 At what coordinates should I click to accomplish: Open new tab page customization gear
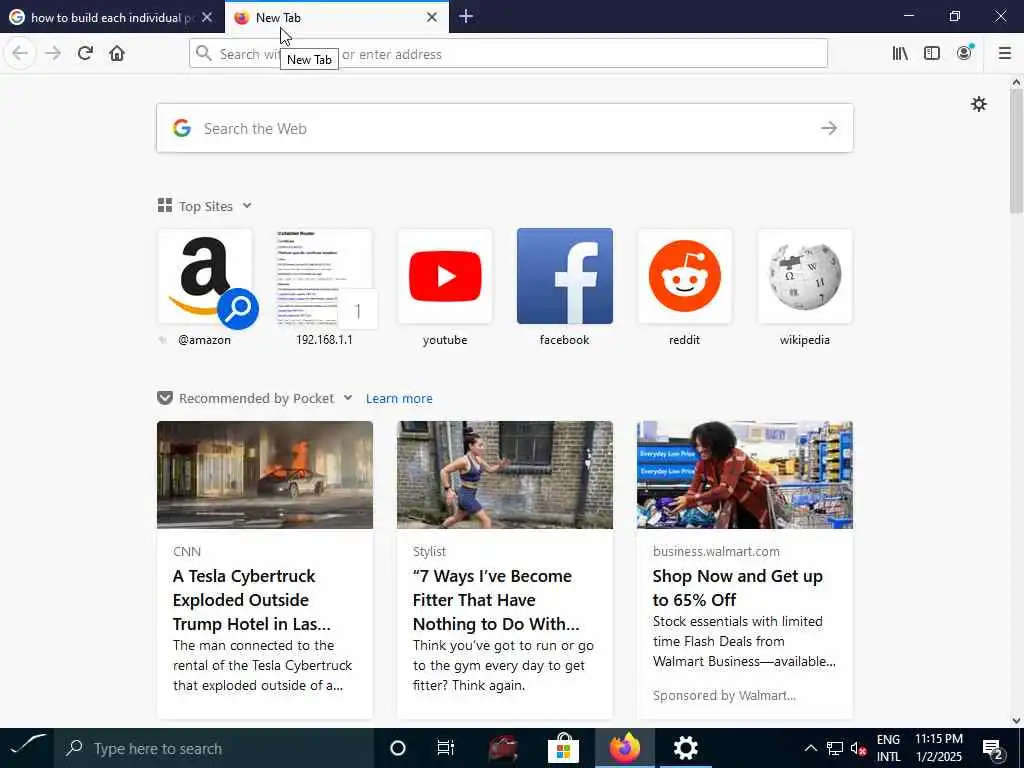click(x=978, y=104)
